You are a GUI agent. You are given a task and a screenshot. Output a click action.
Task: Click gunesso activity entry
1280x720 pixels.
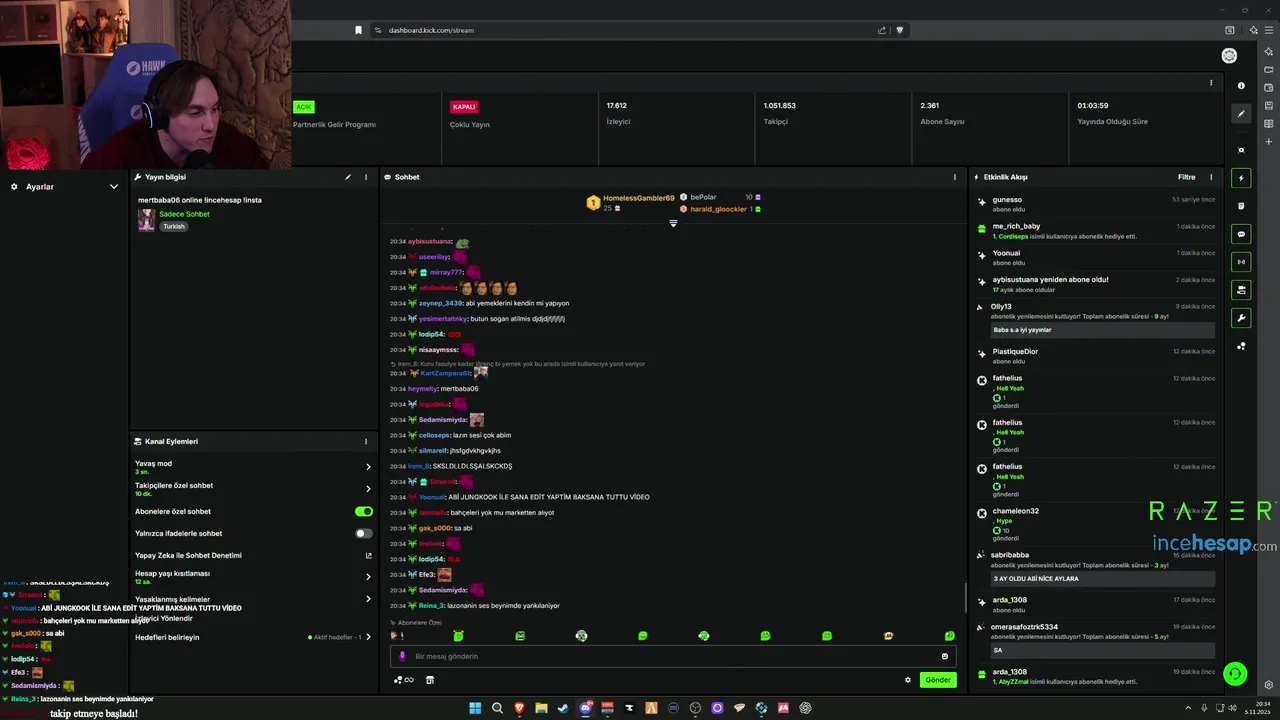click(x=1095, y=204)
